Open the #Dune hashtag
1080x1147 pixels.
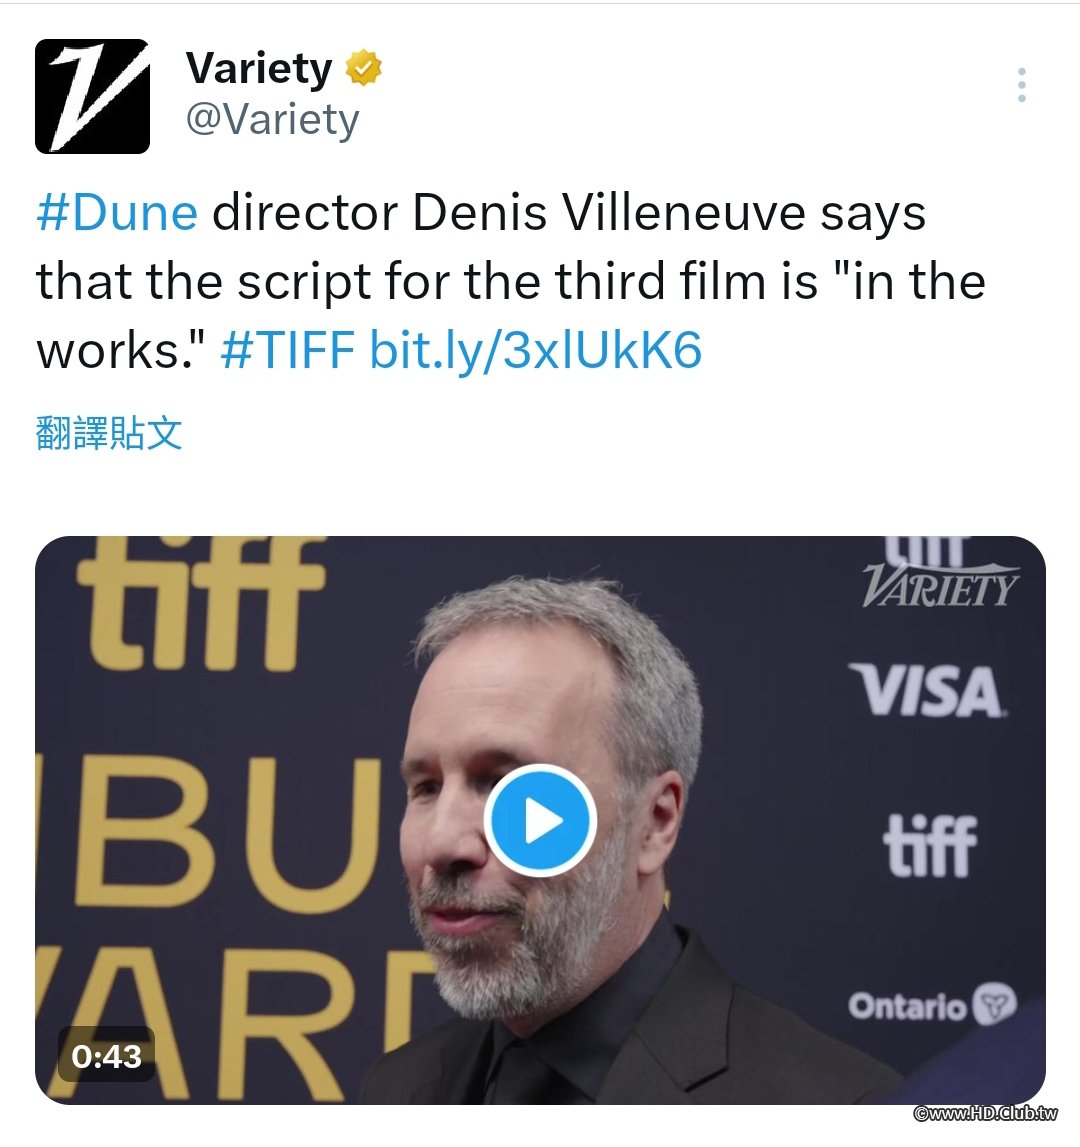(117, 213)
